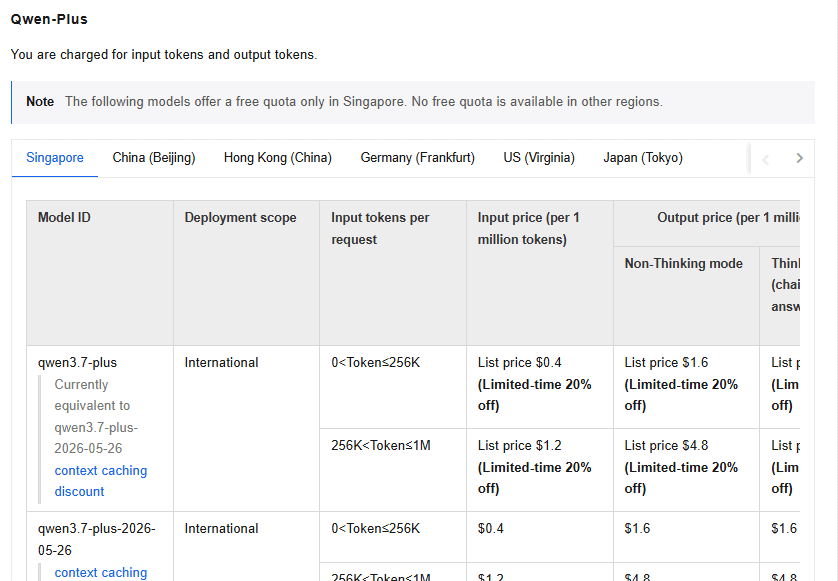Select the US (Virginia) tab
The height and width of the screenshot is (581, 838).
(x=539, y=158)
